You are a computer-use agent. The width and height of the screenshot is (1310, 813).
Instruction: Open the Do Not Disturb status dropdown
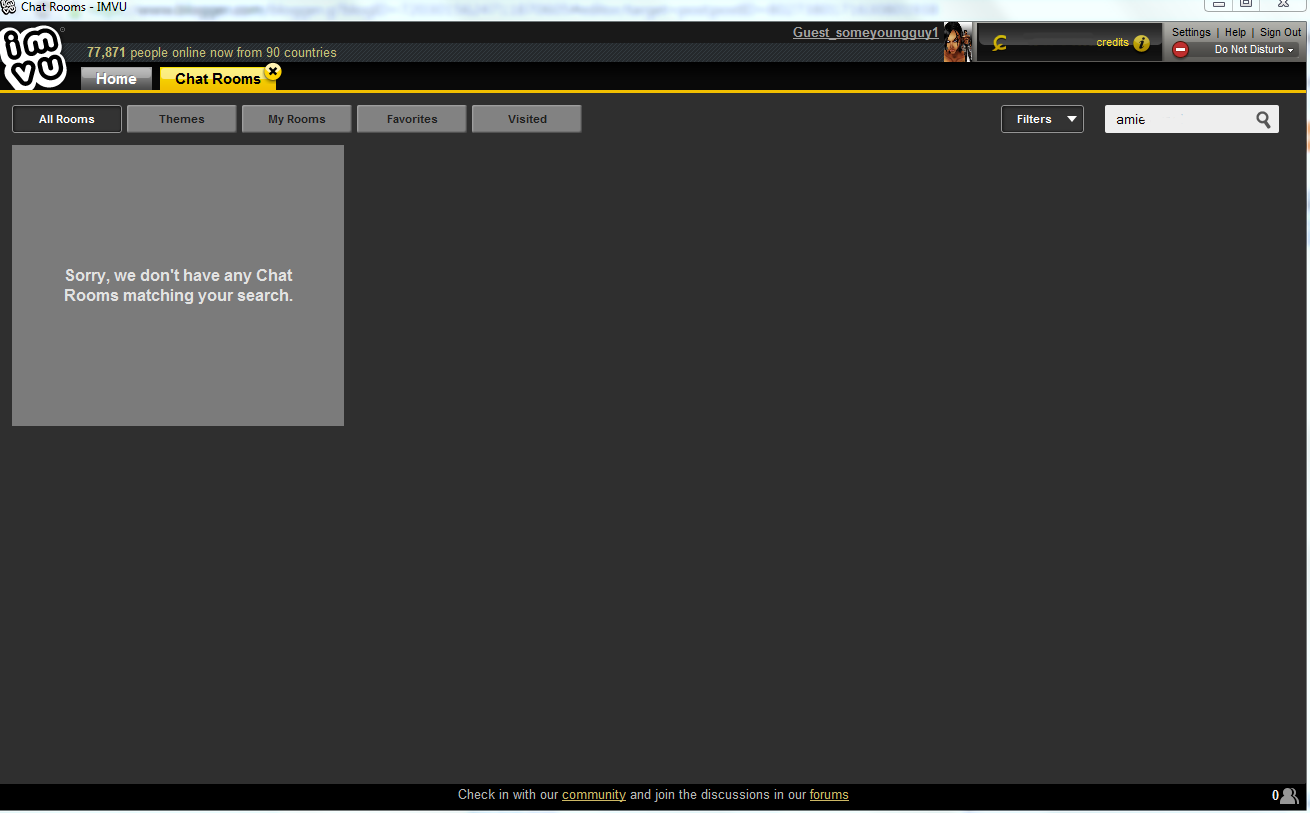pyautogui.click(x=1254, y=50)
